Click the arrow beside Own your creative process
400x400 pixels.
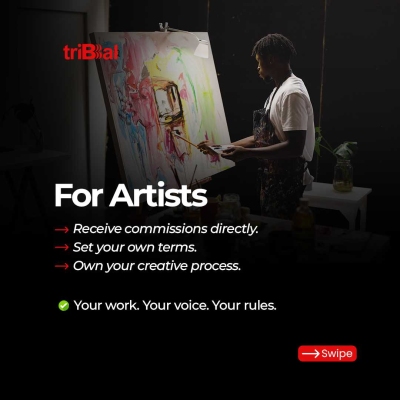pos(62,266)
